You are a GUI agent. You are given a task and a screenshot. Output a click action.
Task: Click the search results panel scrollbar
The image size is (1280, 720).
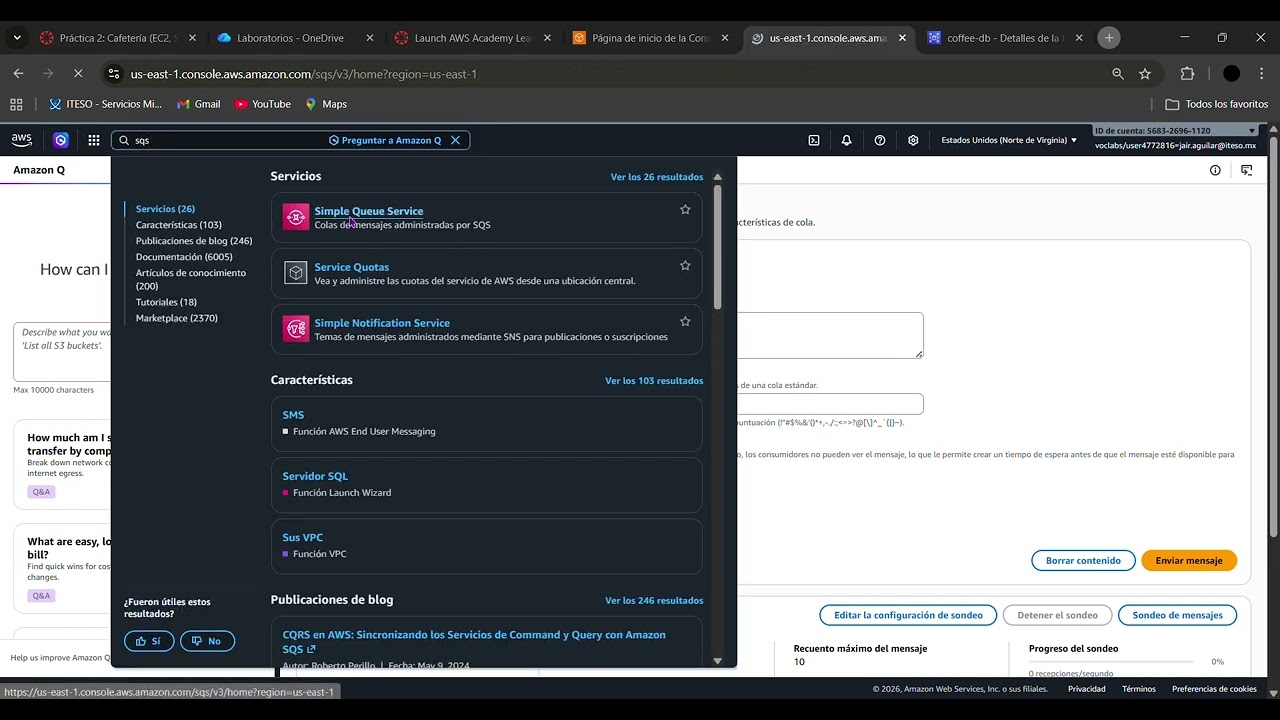[717, 245]
